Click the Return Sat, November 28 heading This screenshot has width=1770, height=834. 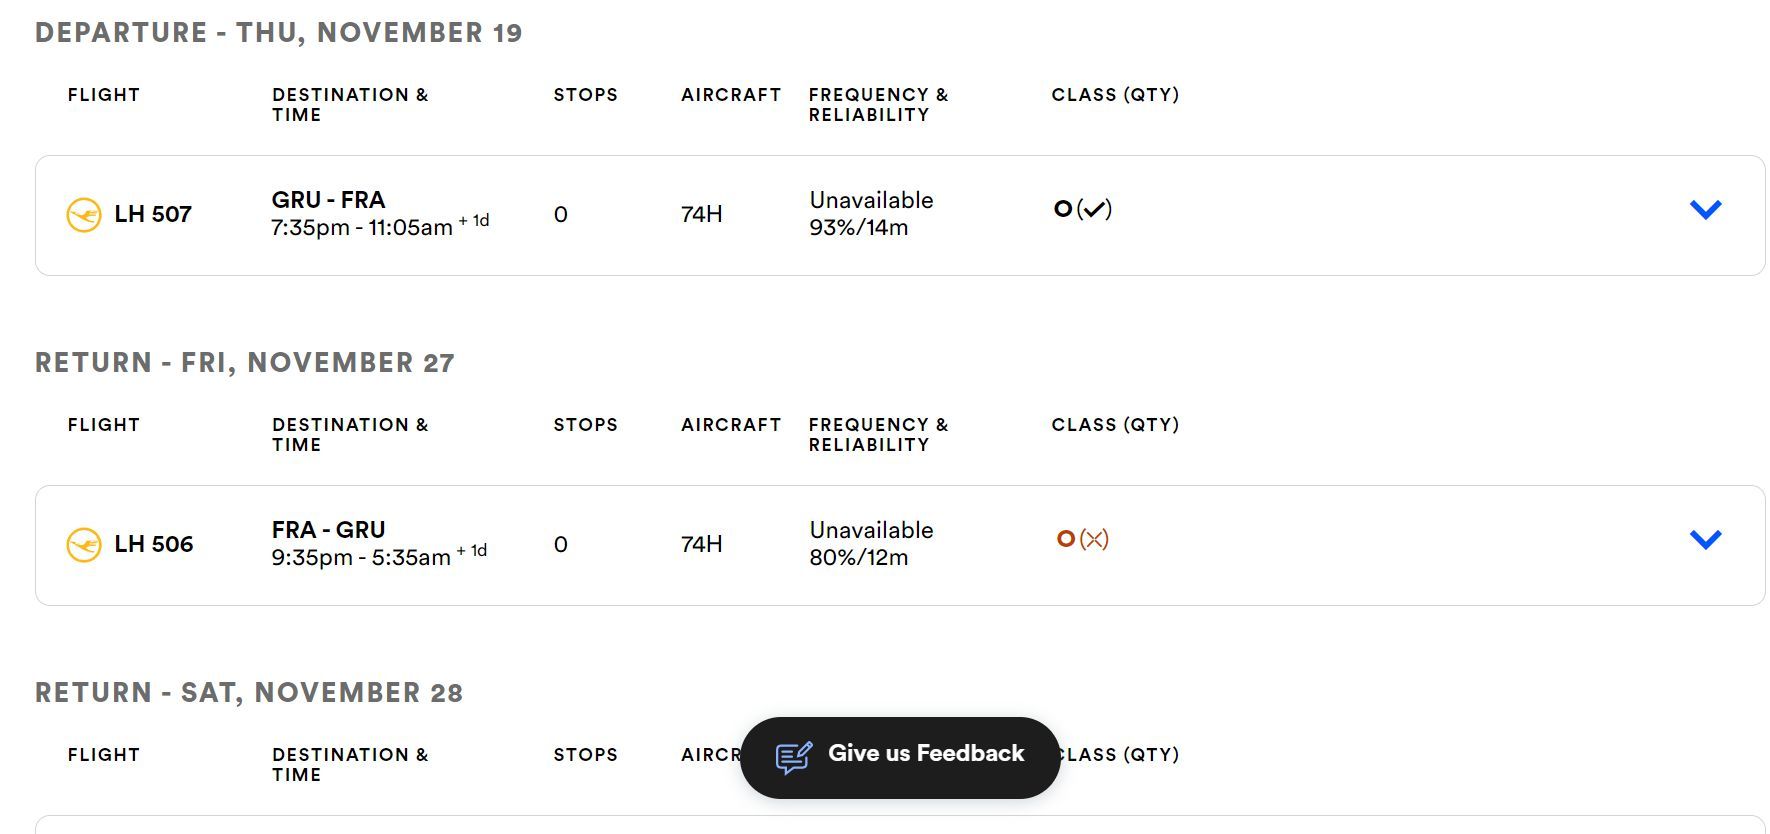coord(249,693)
